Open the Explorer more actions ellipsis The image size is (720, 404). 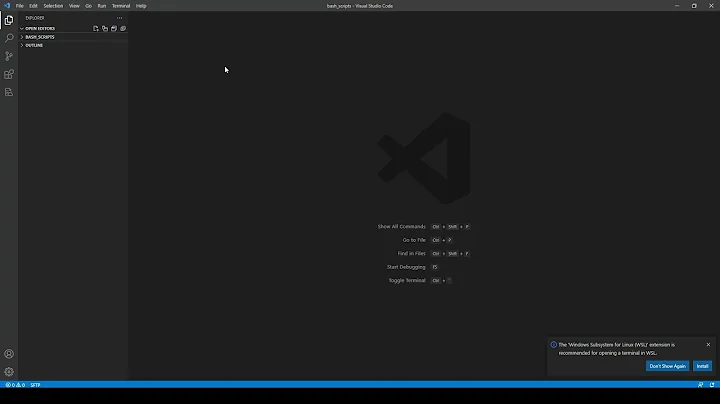[120, 18]
